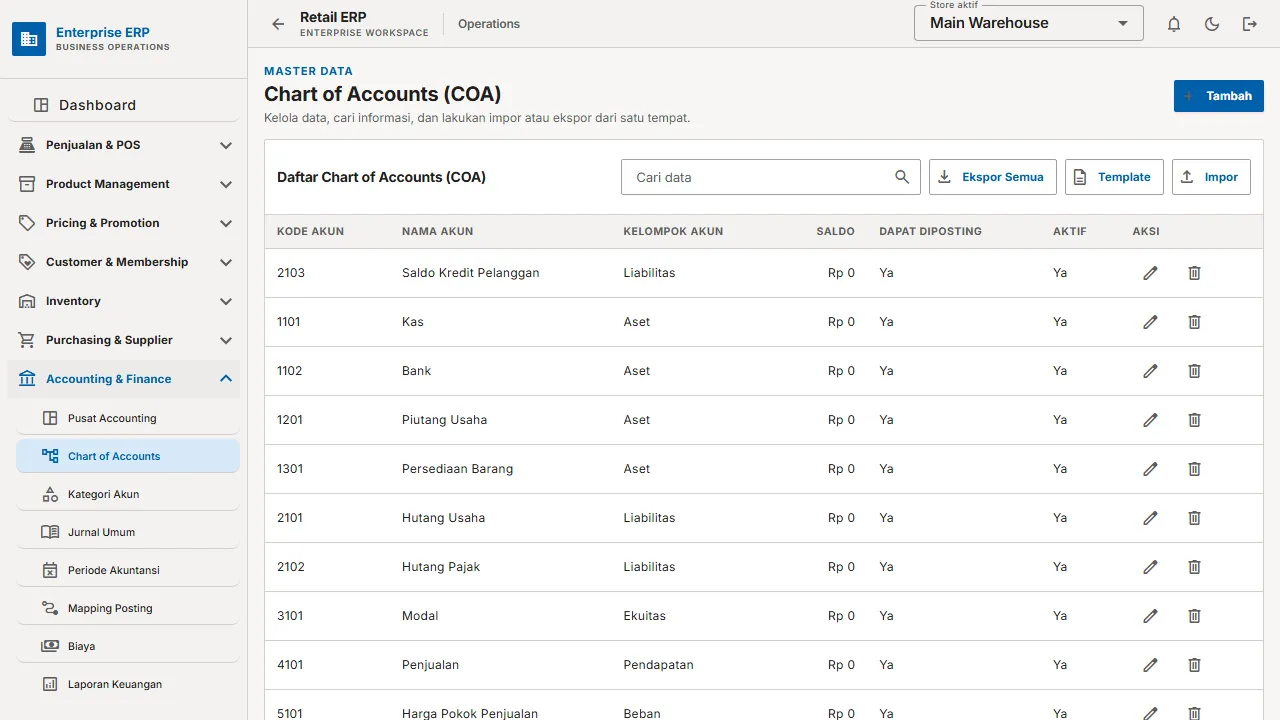Download the Template file

pos(1114,177)
